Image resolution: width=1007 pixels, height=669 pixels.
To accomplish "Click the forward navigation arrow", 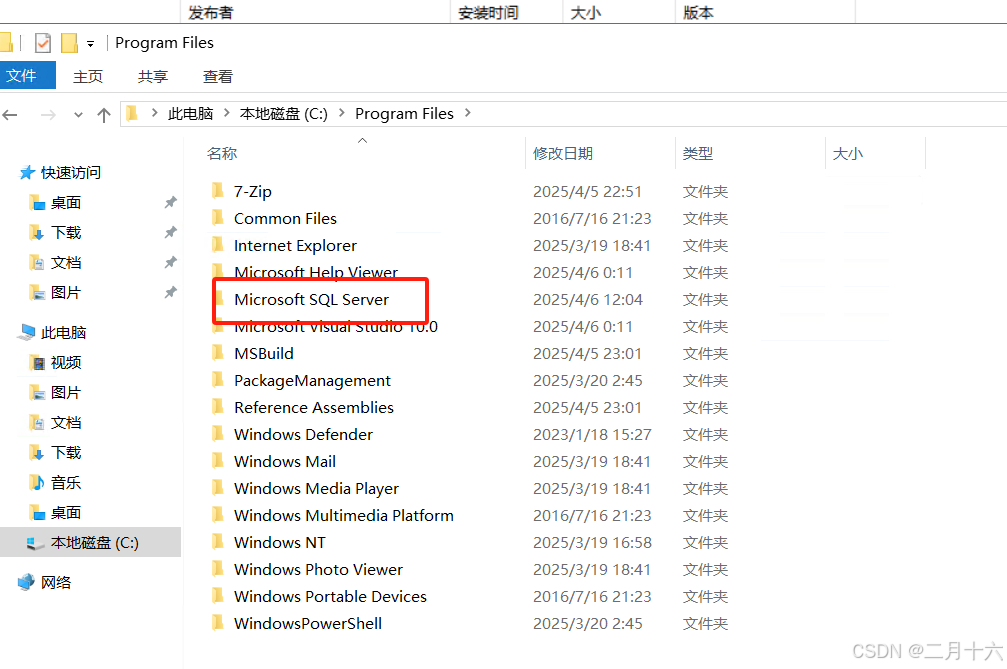I will coord(48,115).
